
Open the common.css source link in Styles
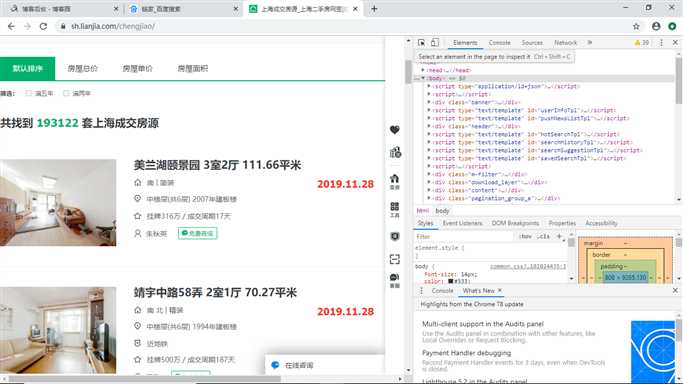[x=527, y=266]
